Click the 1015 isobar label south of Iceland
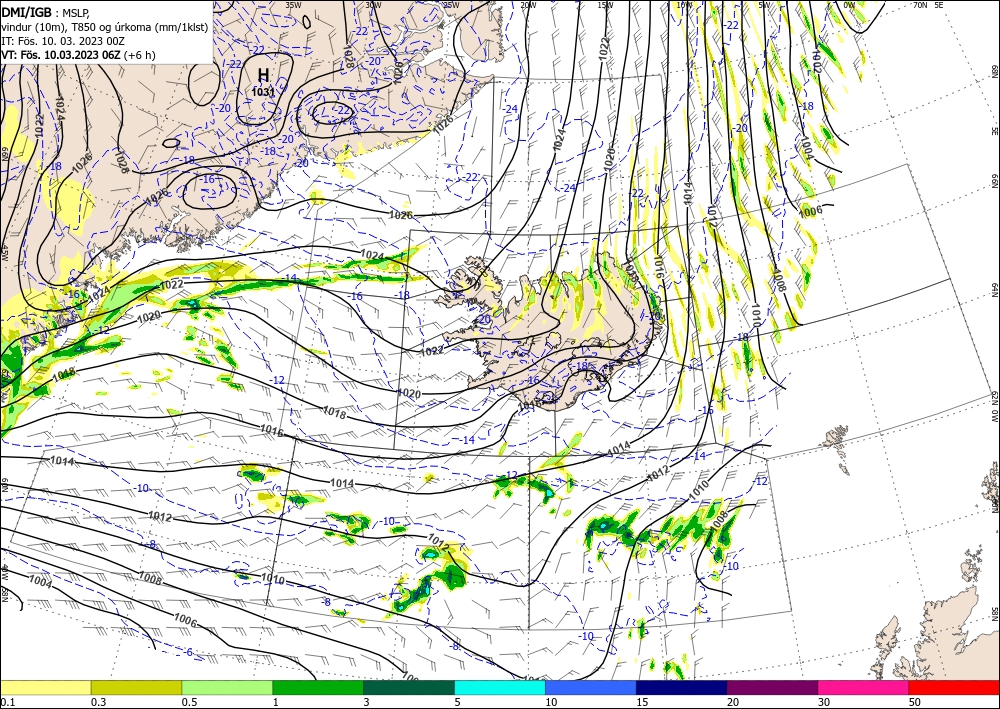This screenshot has height=709, width=1000. click(x=529, y=404)
